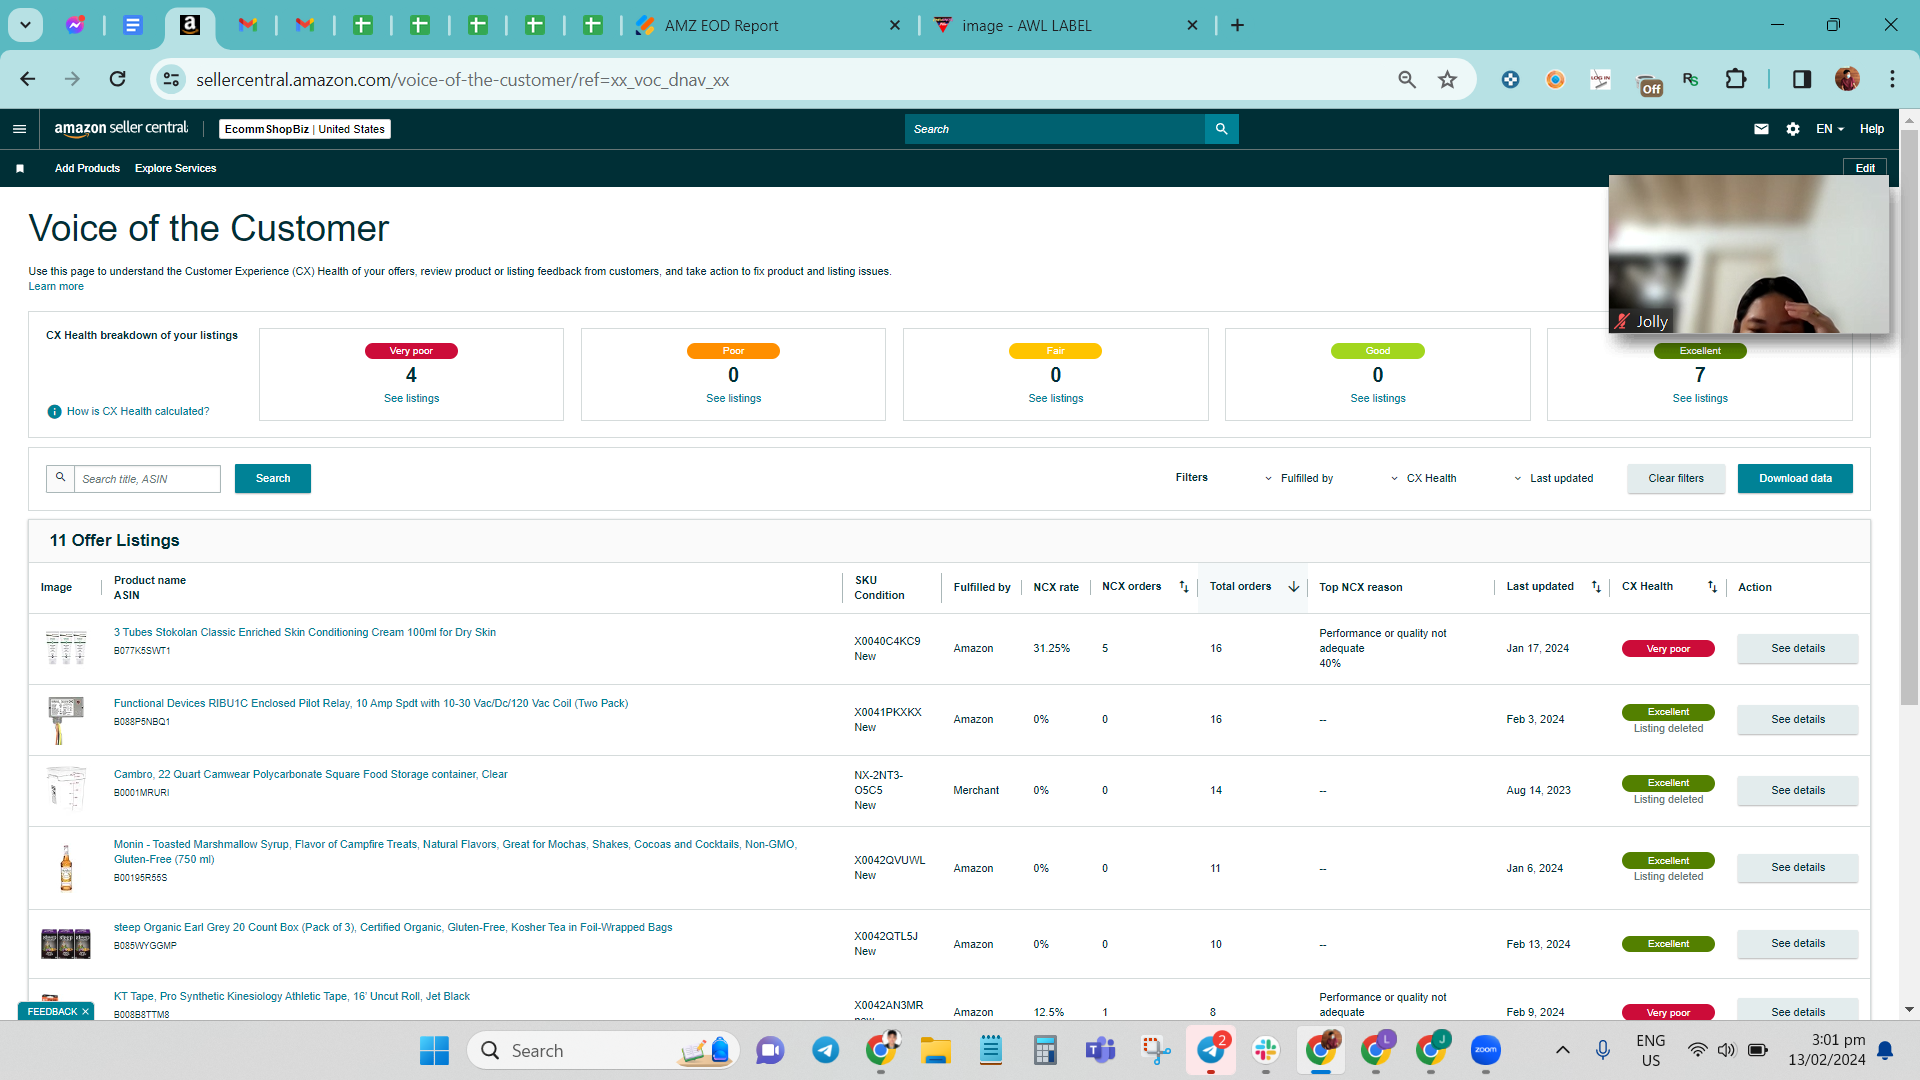Open Calculator from taskbar

click(1045, 1051)
